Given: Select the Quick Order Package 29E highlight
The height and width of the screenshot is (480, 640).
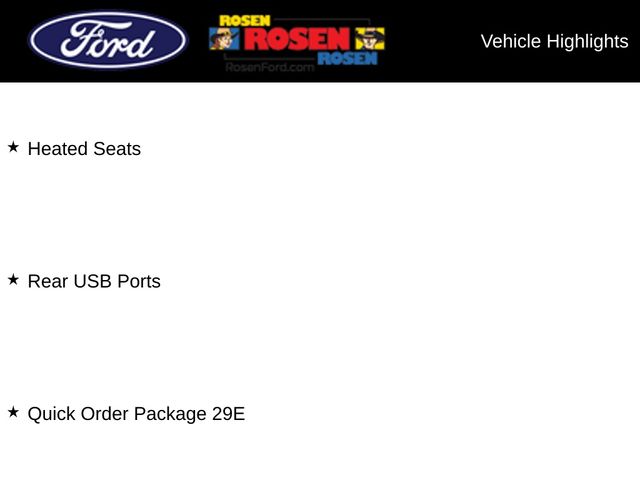Looking at the screenshot, I should point(136,413).
